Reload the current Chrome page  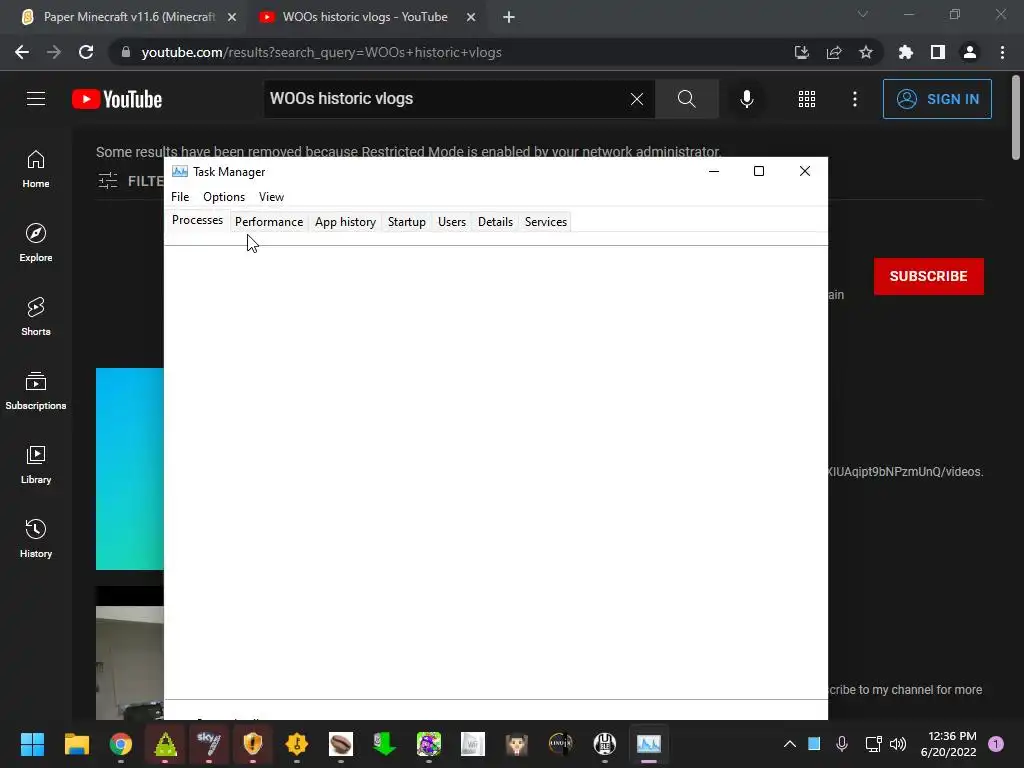[x=86, y=52]
